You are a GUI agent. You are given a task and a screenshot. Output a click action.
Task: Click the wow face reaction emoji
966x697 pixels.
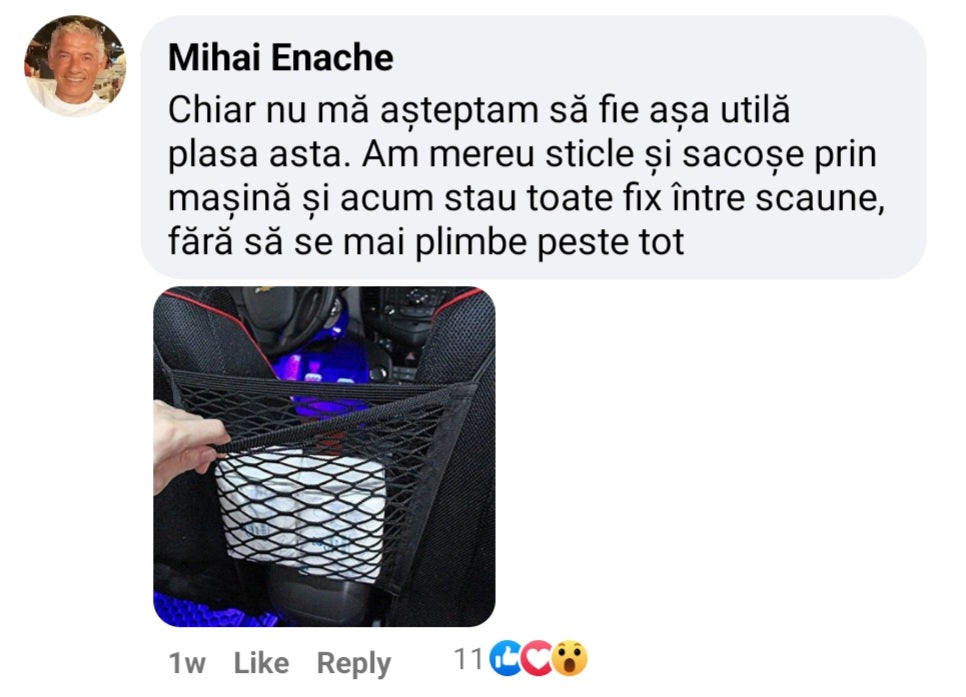569,659
